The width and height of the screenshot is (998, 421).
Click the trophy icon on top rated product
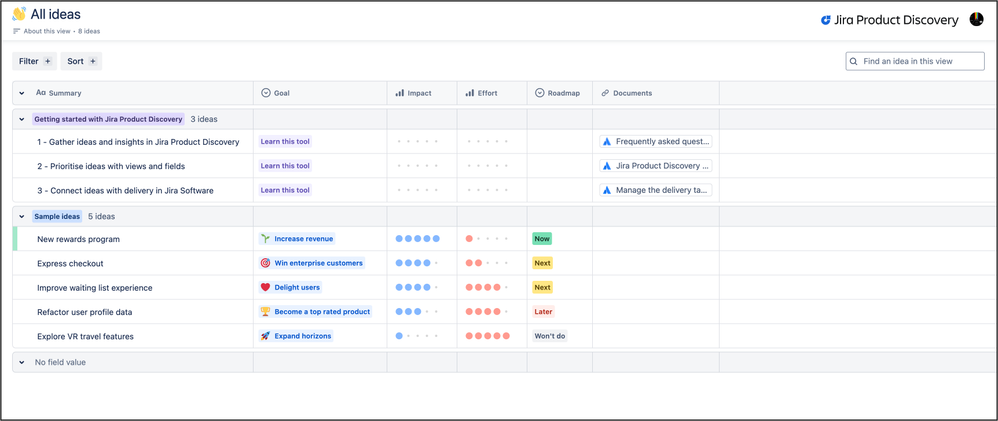coord(265,311)
